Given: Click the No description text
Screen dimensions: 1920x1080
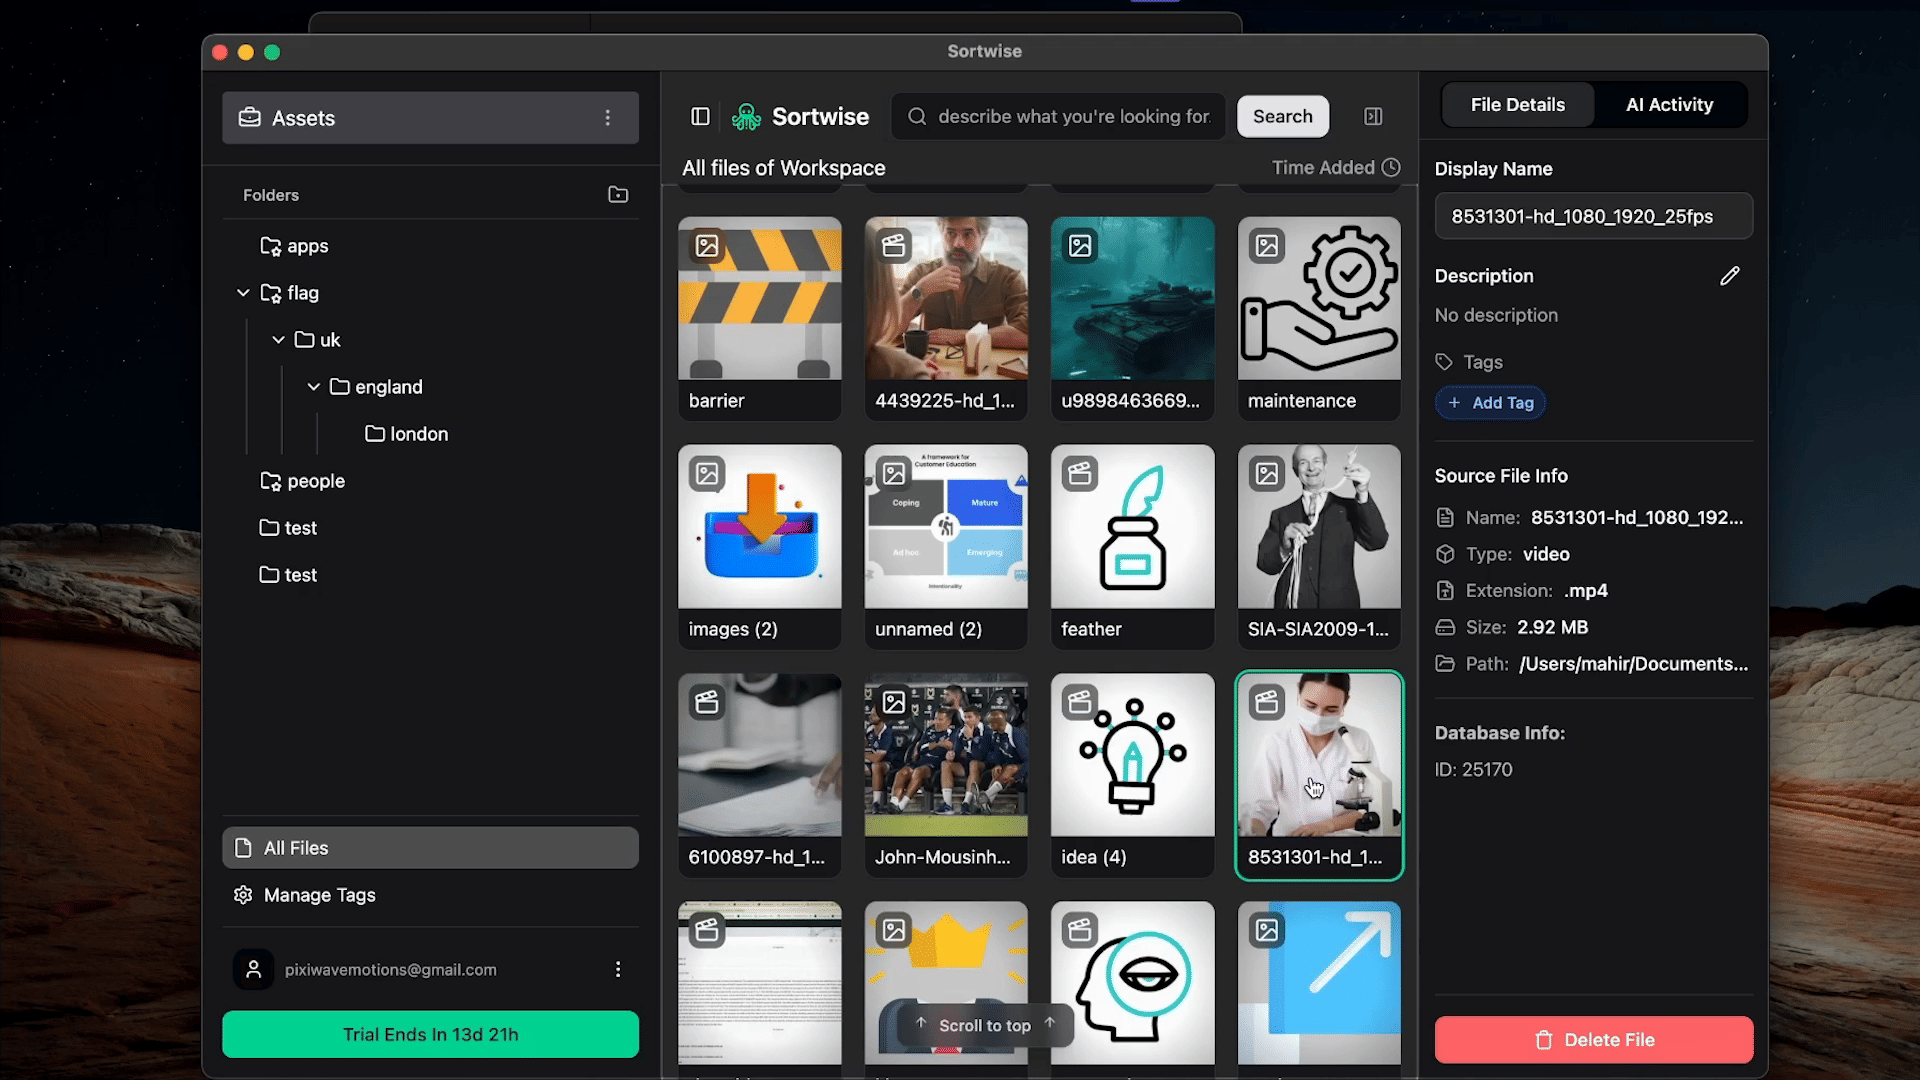Looking at the screenshot, I should pyautogui.click(x=1496, y=315).
